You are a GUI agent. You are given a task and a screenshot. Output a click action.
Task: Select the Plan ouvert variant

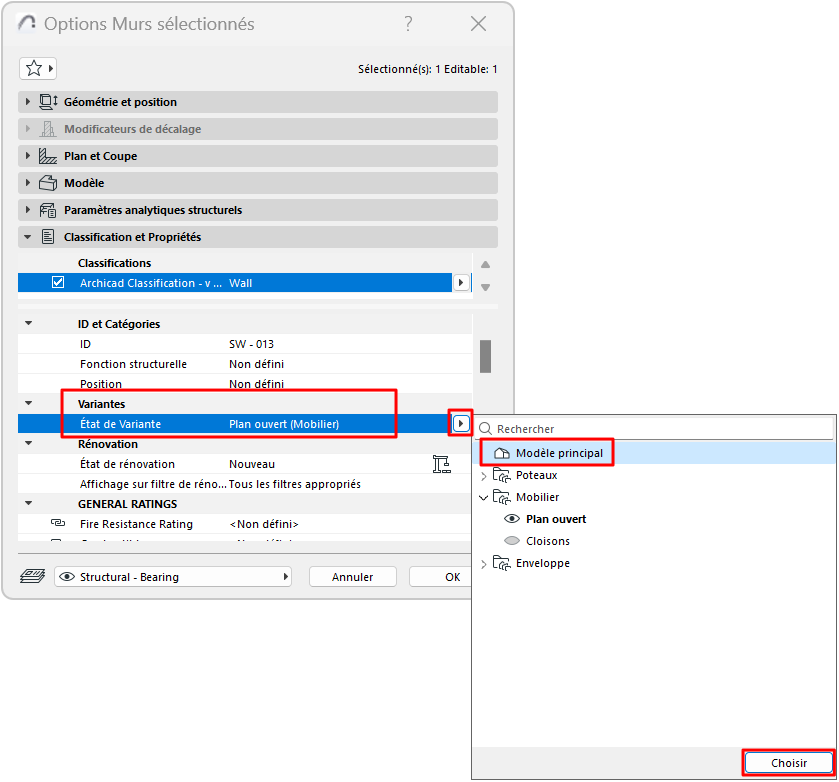coord(555,519)
